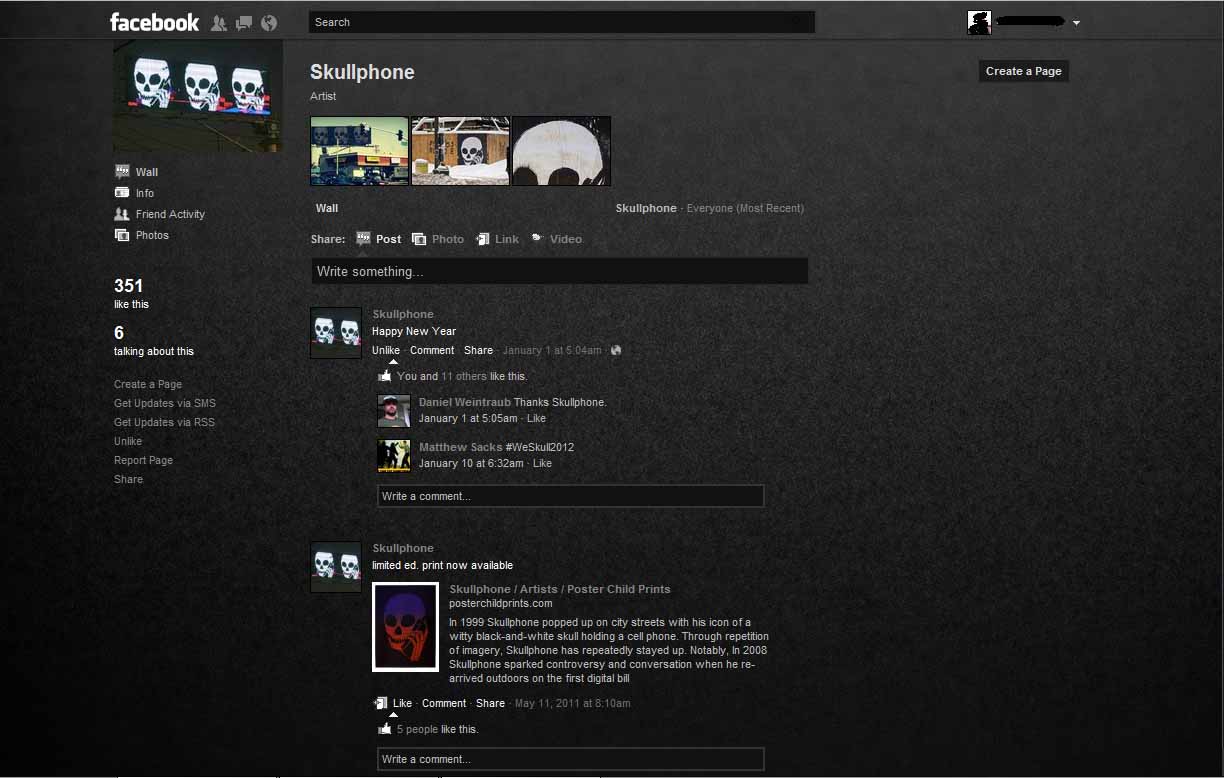Select the Photo share tab

click(438, 239)
